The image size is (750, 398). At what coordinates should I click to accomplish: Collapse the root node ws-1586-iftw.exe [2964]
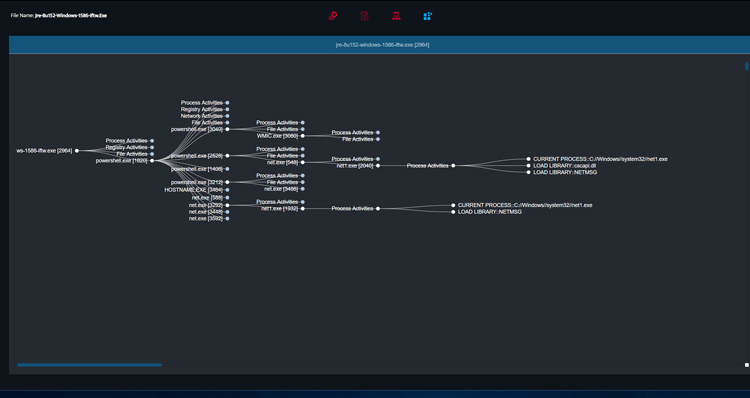click(77, 151)
